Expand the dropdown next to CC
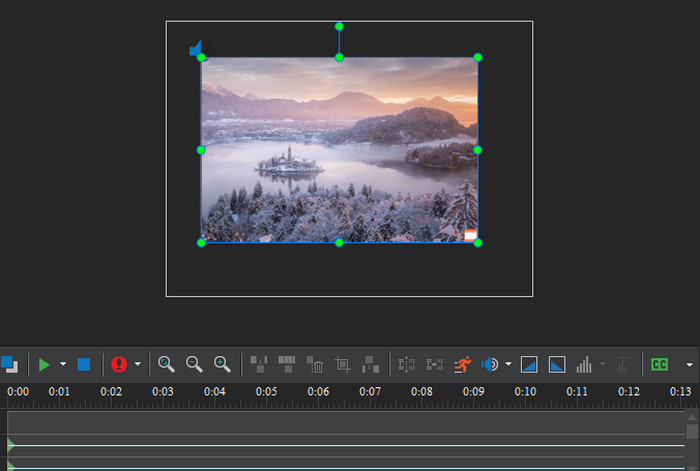The width and height of the screenshot is (700, 471). pyautogui.click(x=688, y=365)
